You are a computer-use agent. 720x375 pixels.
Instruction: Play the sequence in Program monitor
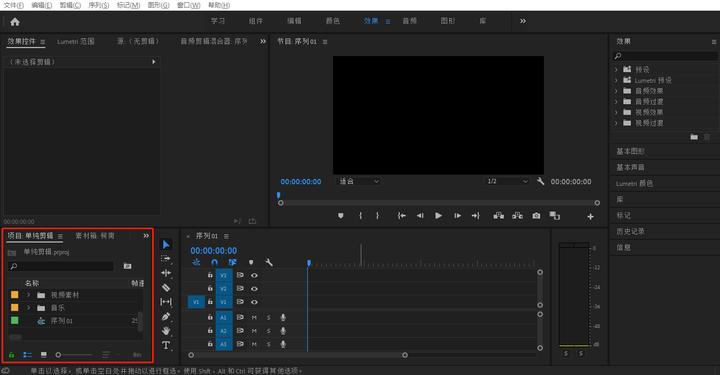click(x=439, y=216)
